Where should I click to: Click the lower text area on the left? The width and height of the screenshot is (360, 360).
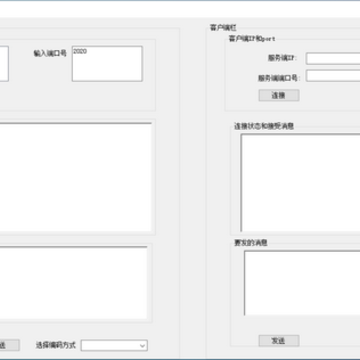tap(73, 283)
